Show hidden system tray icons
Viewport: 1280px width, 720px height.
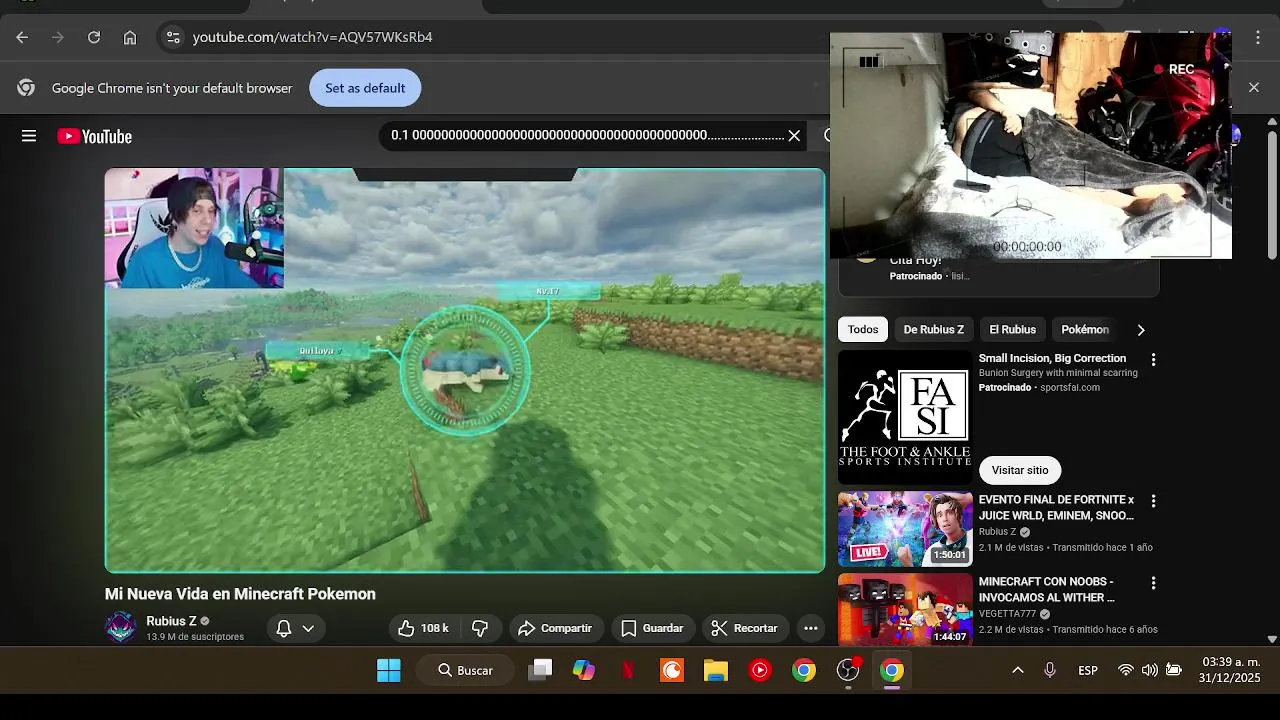(1018, 670)
